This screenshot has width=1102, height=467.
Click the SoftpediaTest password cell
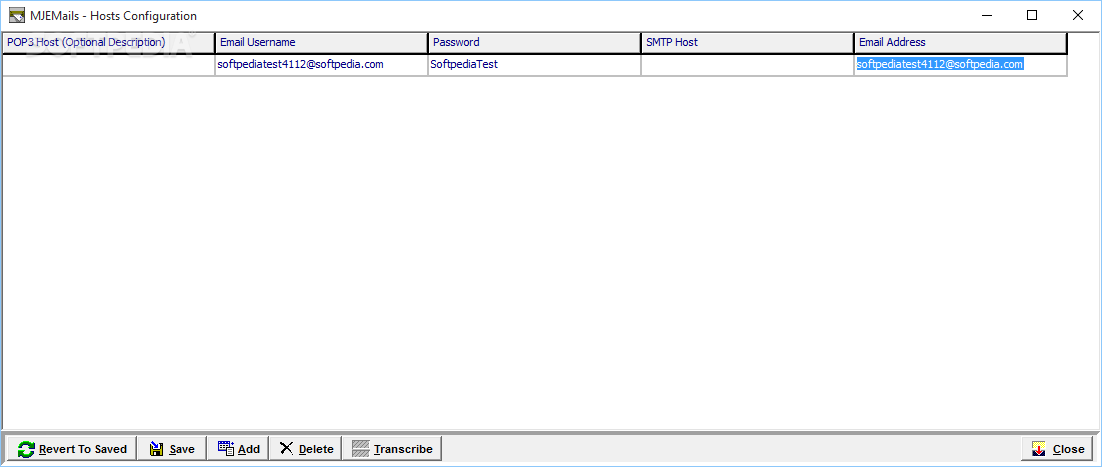coord(535,65)
